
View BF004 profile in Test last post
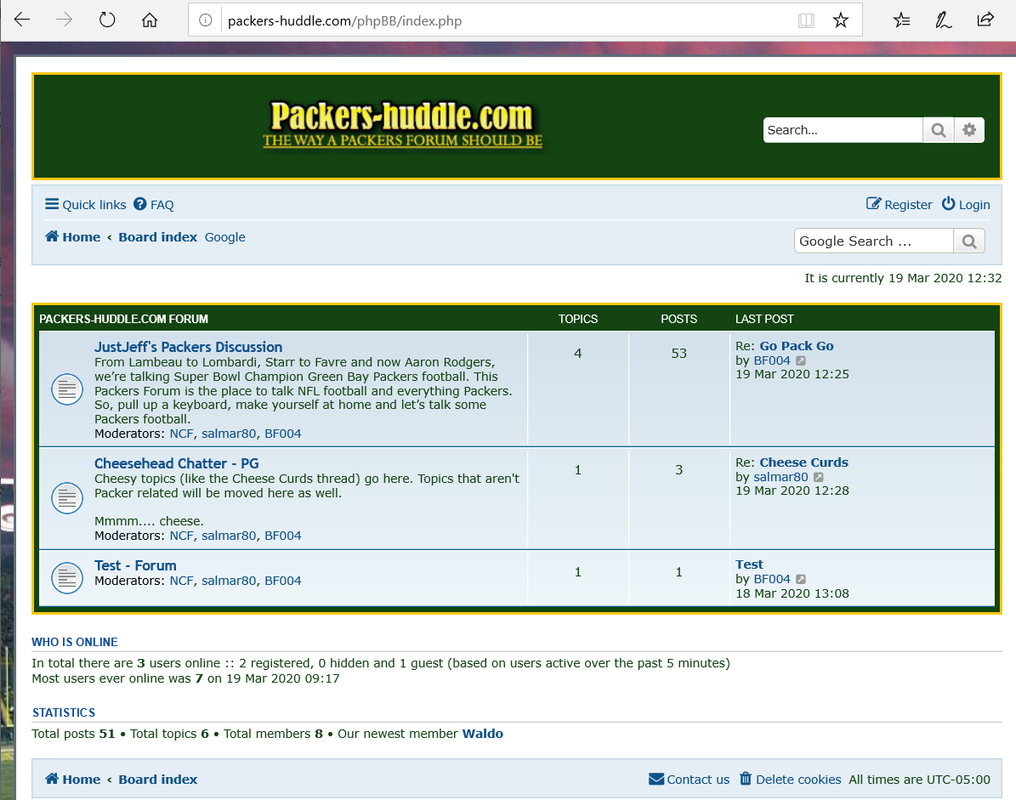tap(772, 579)
